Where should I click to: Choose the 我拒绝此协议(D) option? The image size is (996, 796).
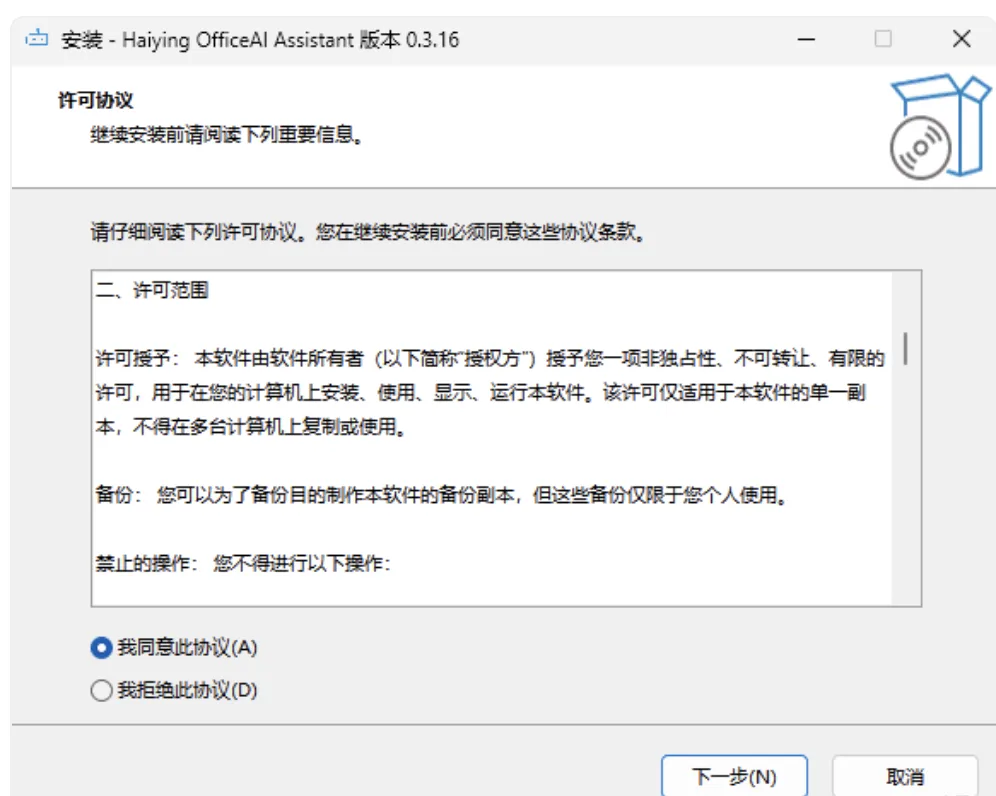pyautogui.click(x=101, y=690)
